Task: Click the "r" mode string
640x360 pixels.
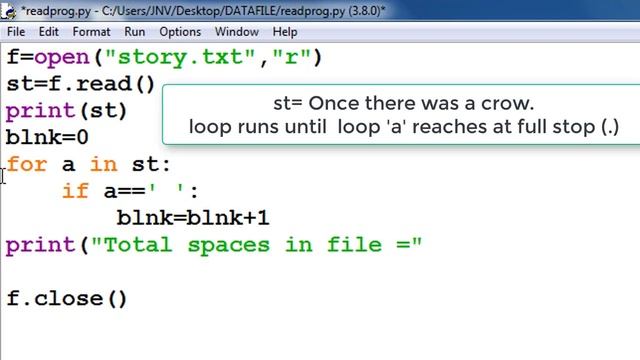Action: tap(291, 57)
